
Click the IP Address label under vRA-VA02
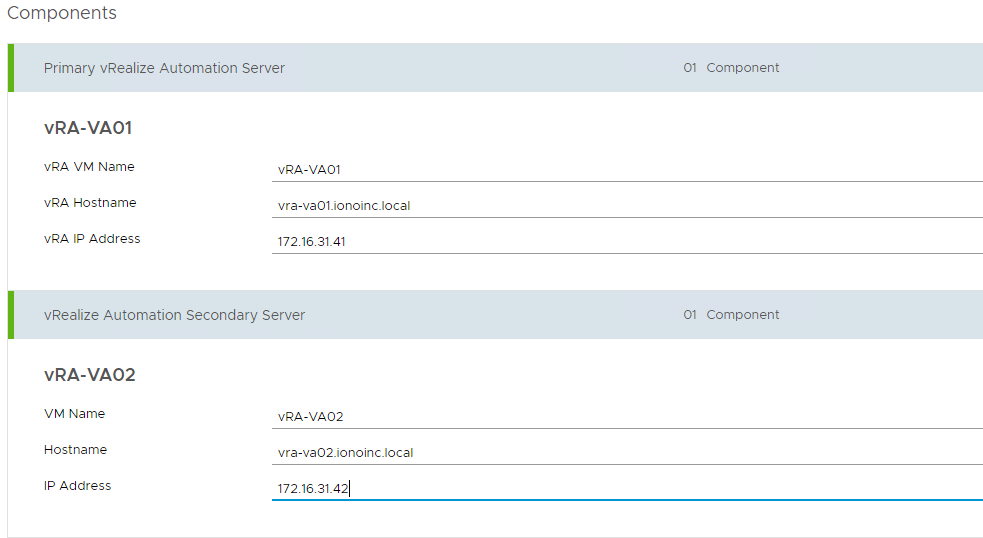[x=77, y=486]
